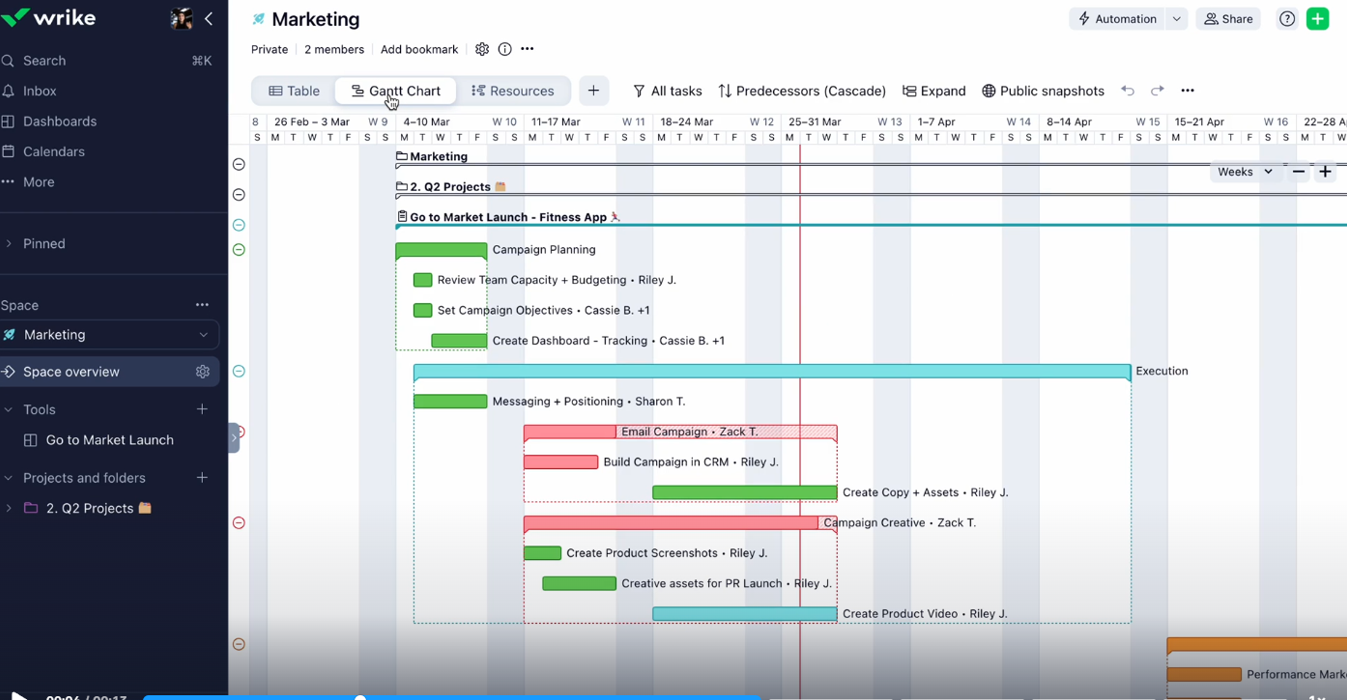Viewport: 1347px width, 700px height.
Task: Click the green plus create button
Action: [1317, 19]
